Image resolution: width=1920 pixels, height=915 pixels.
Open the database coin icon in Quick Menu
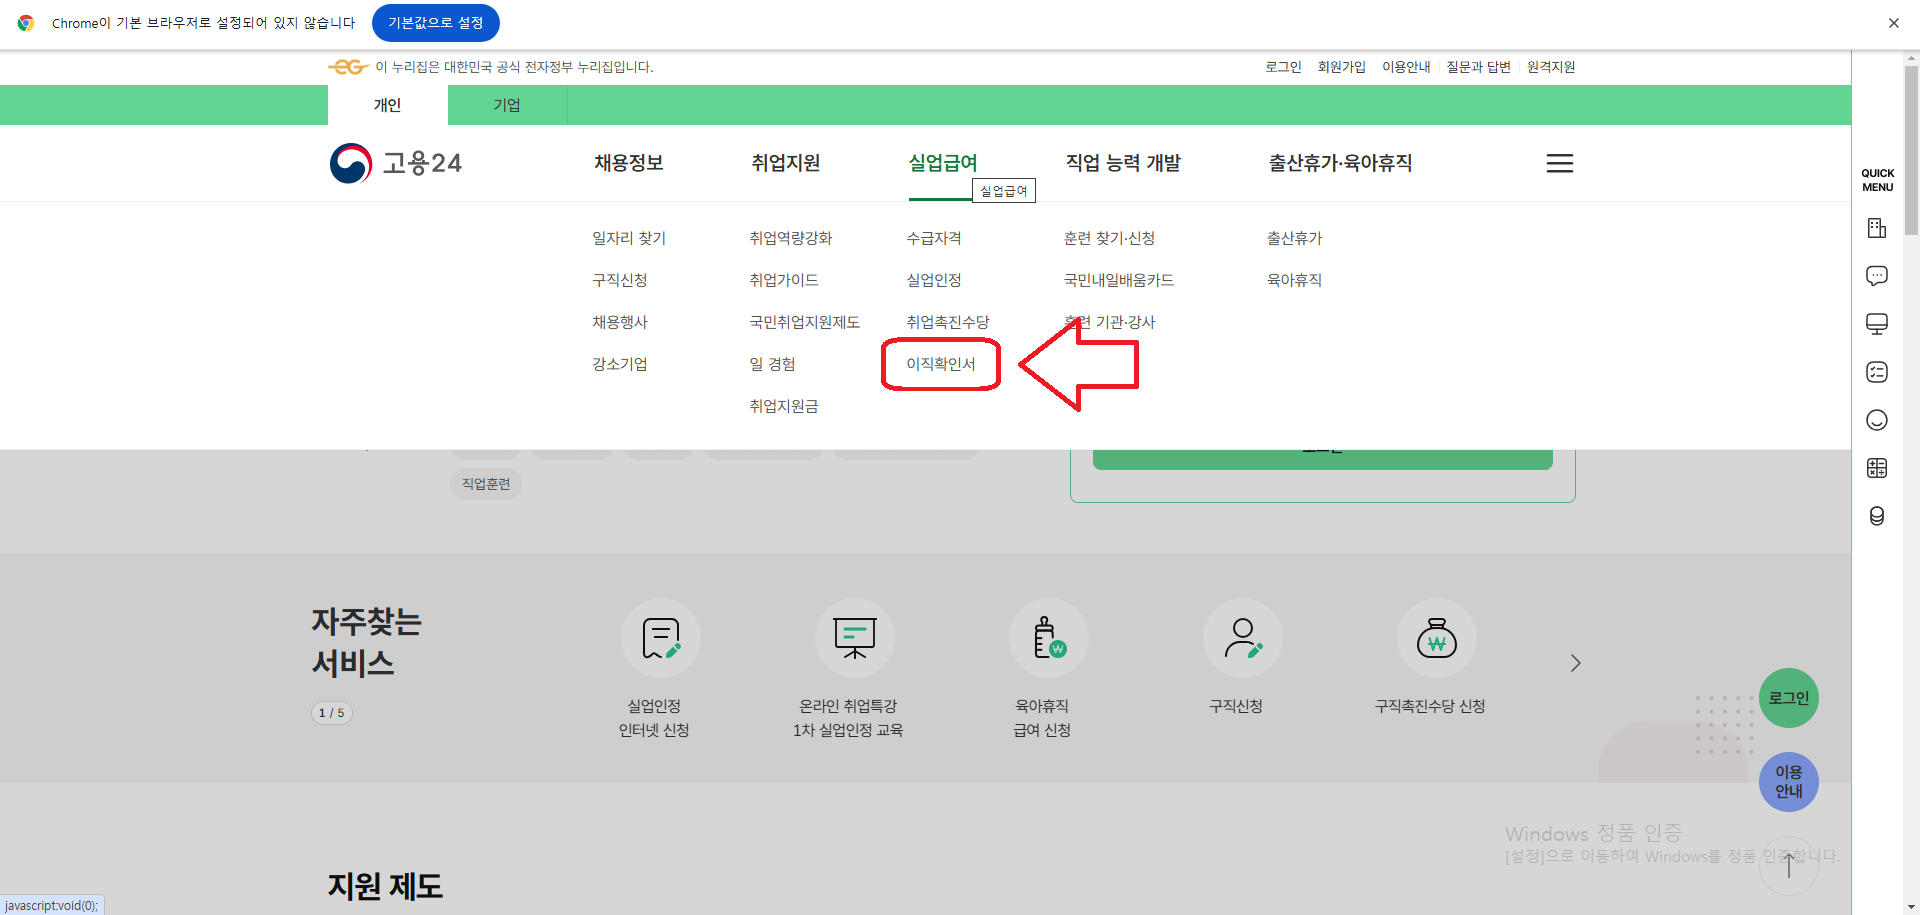1877,516
